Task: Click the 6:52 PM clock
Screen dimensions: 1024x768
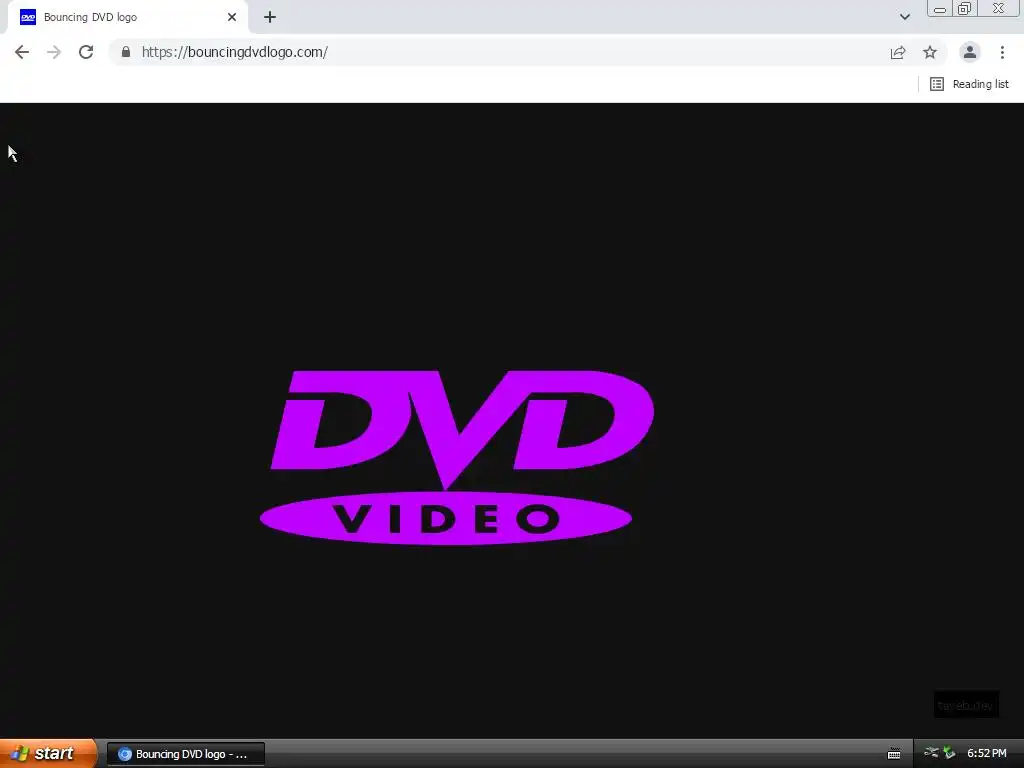Action: pos(987,754)
